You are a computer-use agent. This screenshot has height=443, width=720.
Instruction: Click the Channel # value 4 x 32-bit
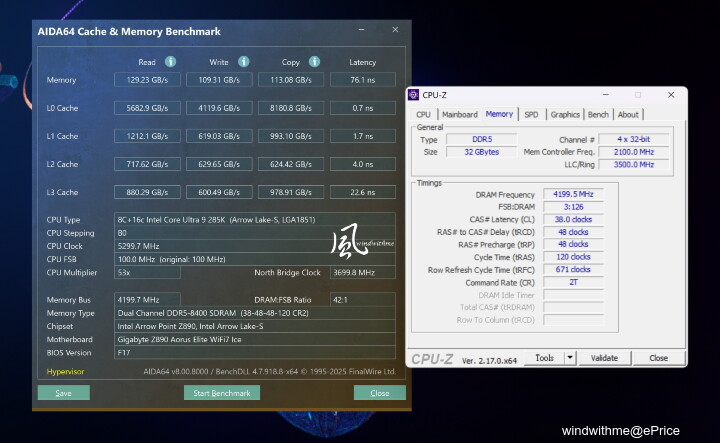634,139
